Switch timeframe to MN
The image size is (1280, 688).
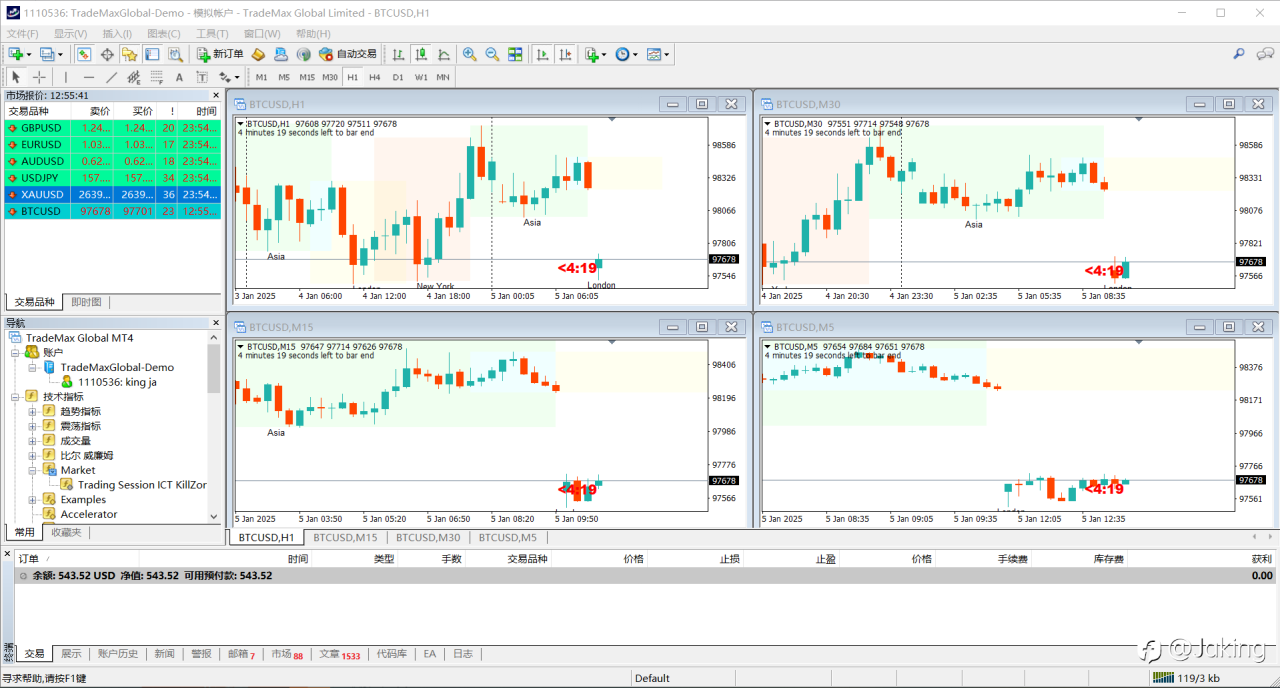pos(443,77)
